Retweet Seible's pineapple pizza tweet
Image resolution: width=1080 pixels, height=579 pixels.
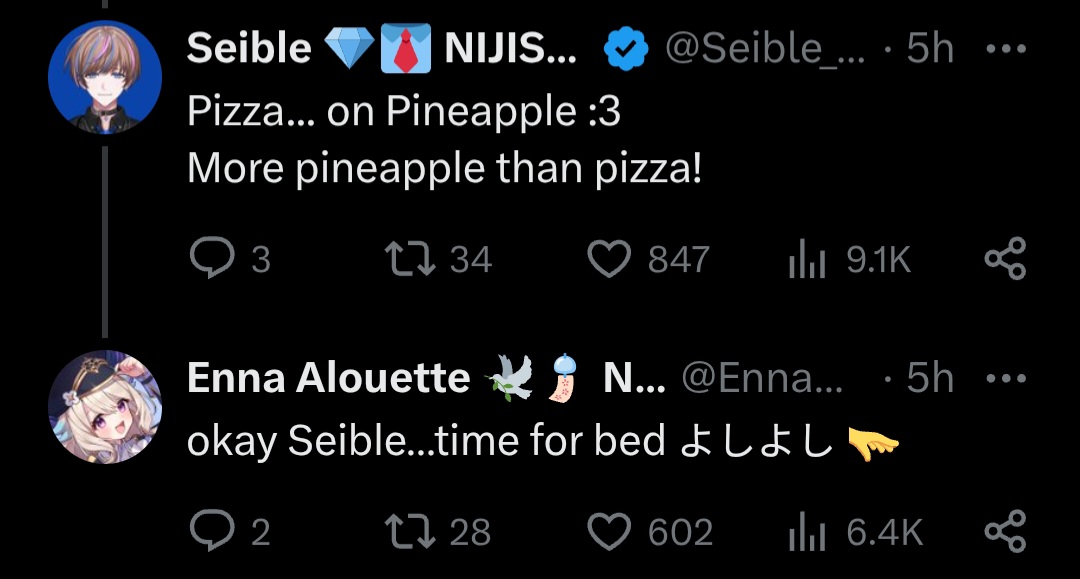tap(409, 260)
